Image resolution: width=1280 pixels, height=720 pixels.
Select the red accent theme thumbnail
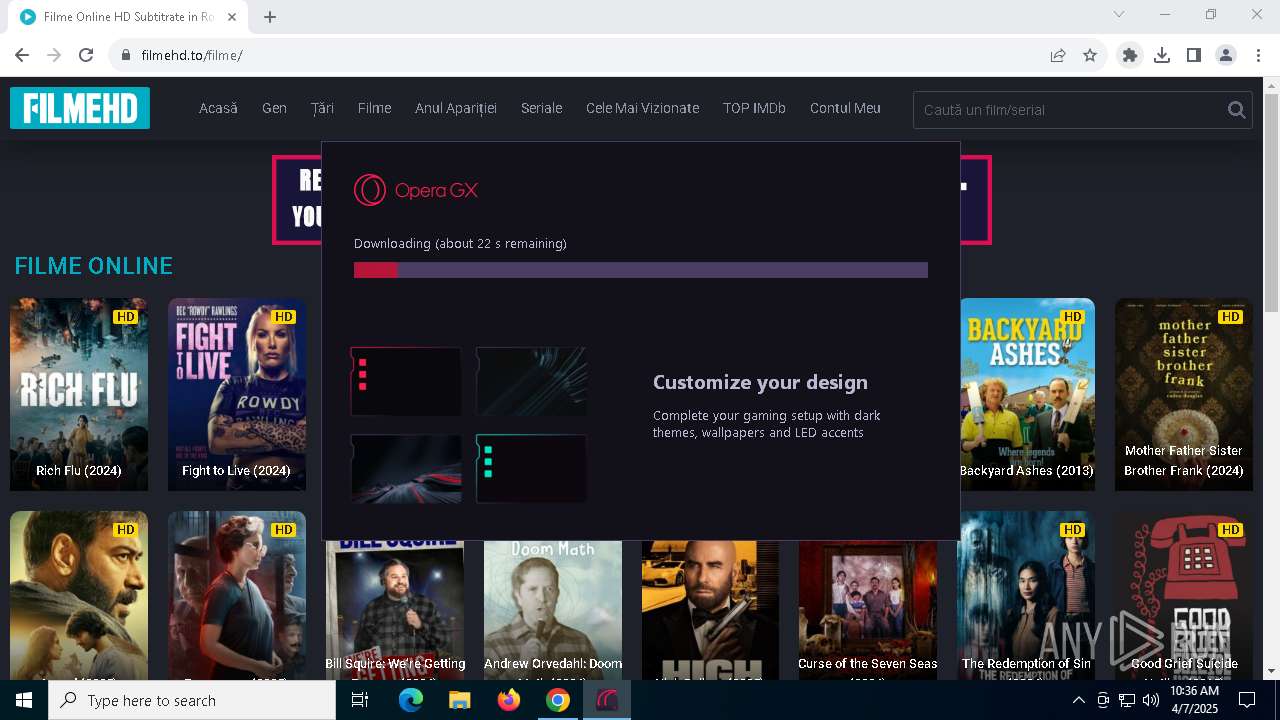pos(406,381)
